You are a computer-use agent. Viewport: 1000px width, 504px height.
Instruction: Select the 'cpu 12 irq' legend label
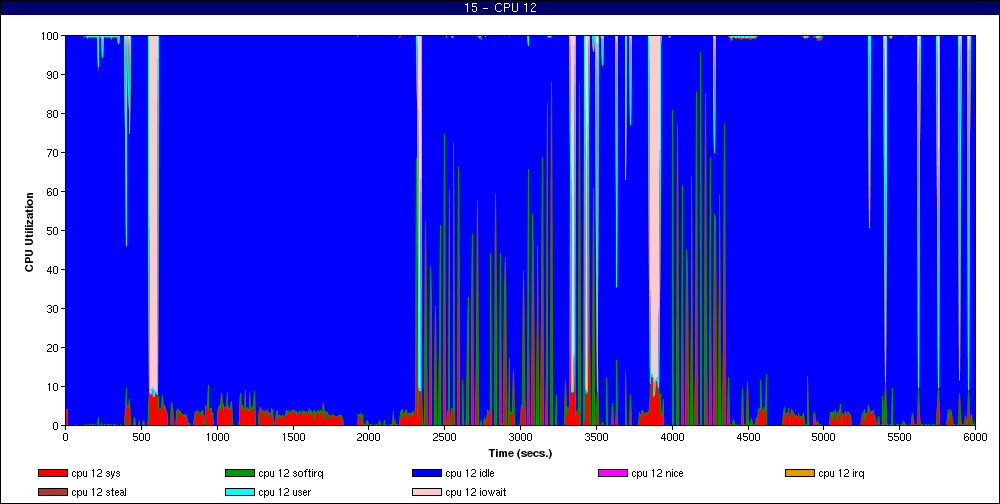pos(841,473)
